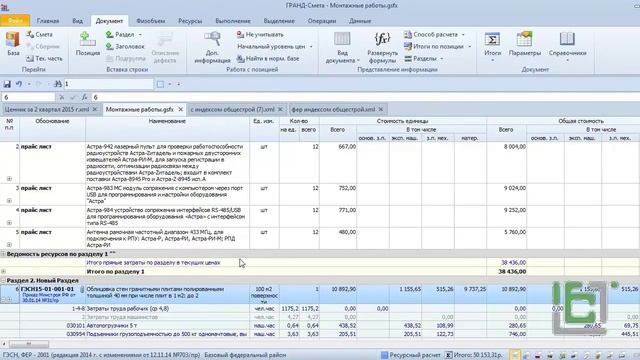The width and height of the screenshot is (640, 360).
Task: Expand position 4 Астра-984 row
Action: coord(9,223)
